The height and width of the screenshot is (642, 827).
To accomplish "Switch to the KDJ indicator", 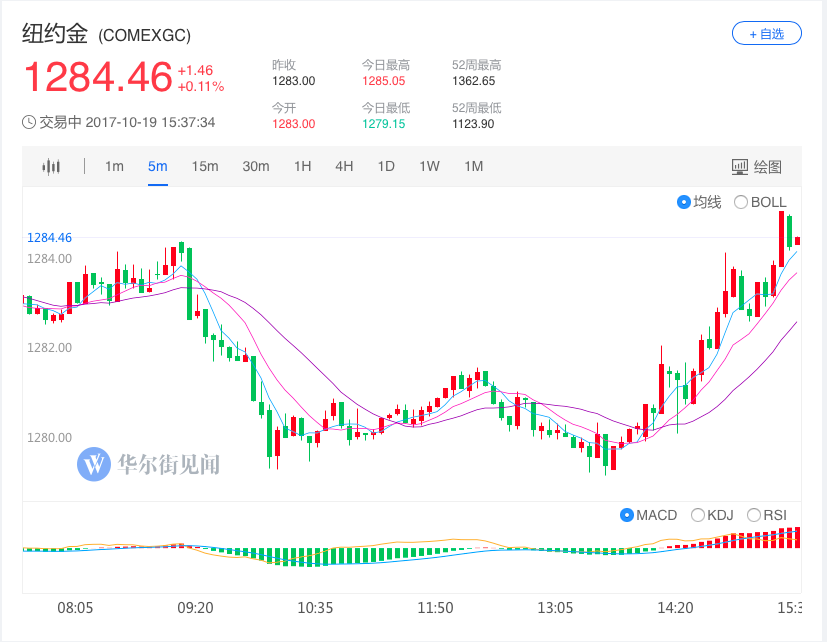I will pos(697,515).
